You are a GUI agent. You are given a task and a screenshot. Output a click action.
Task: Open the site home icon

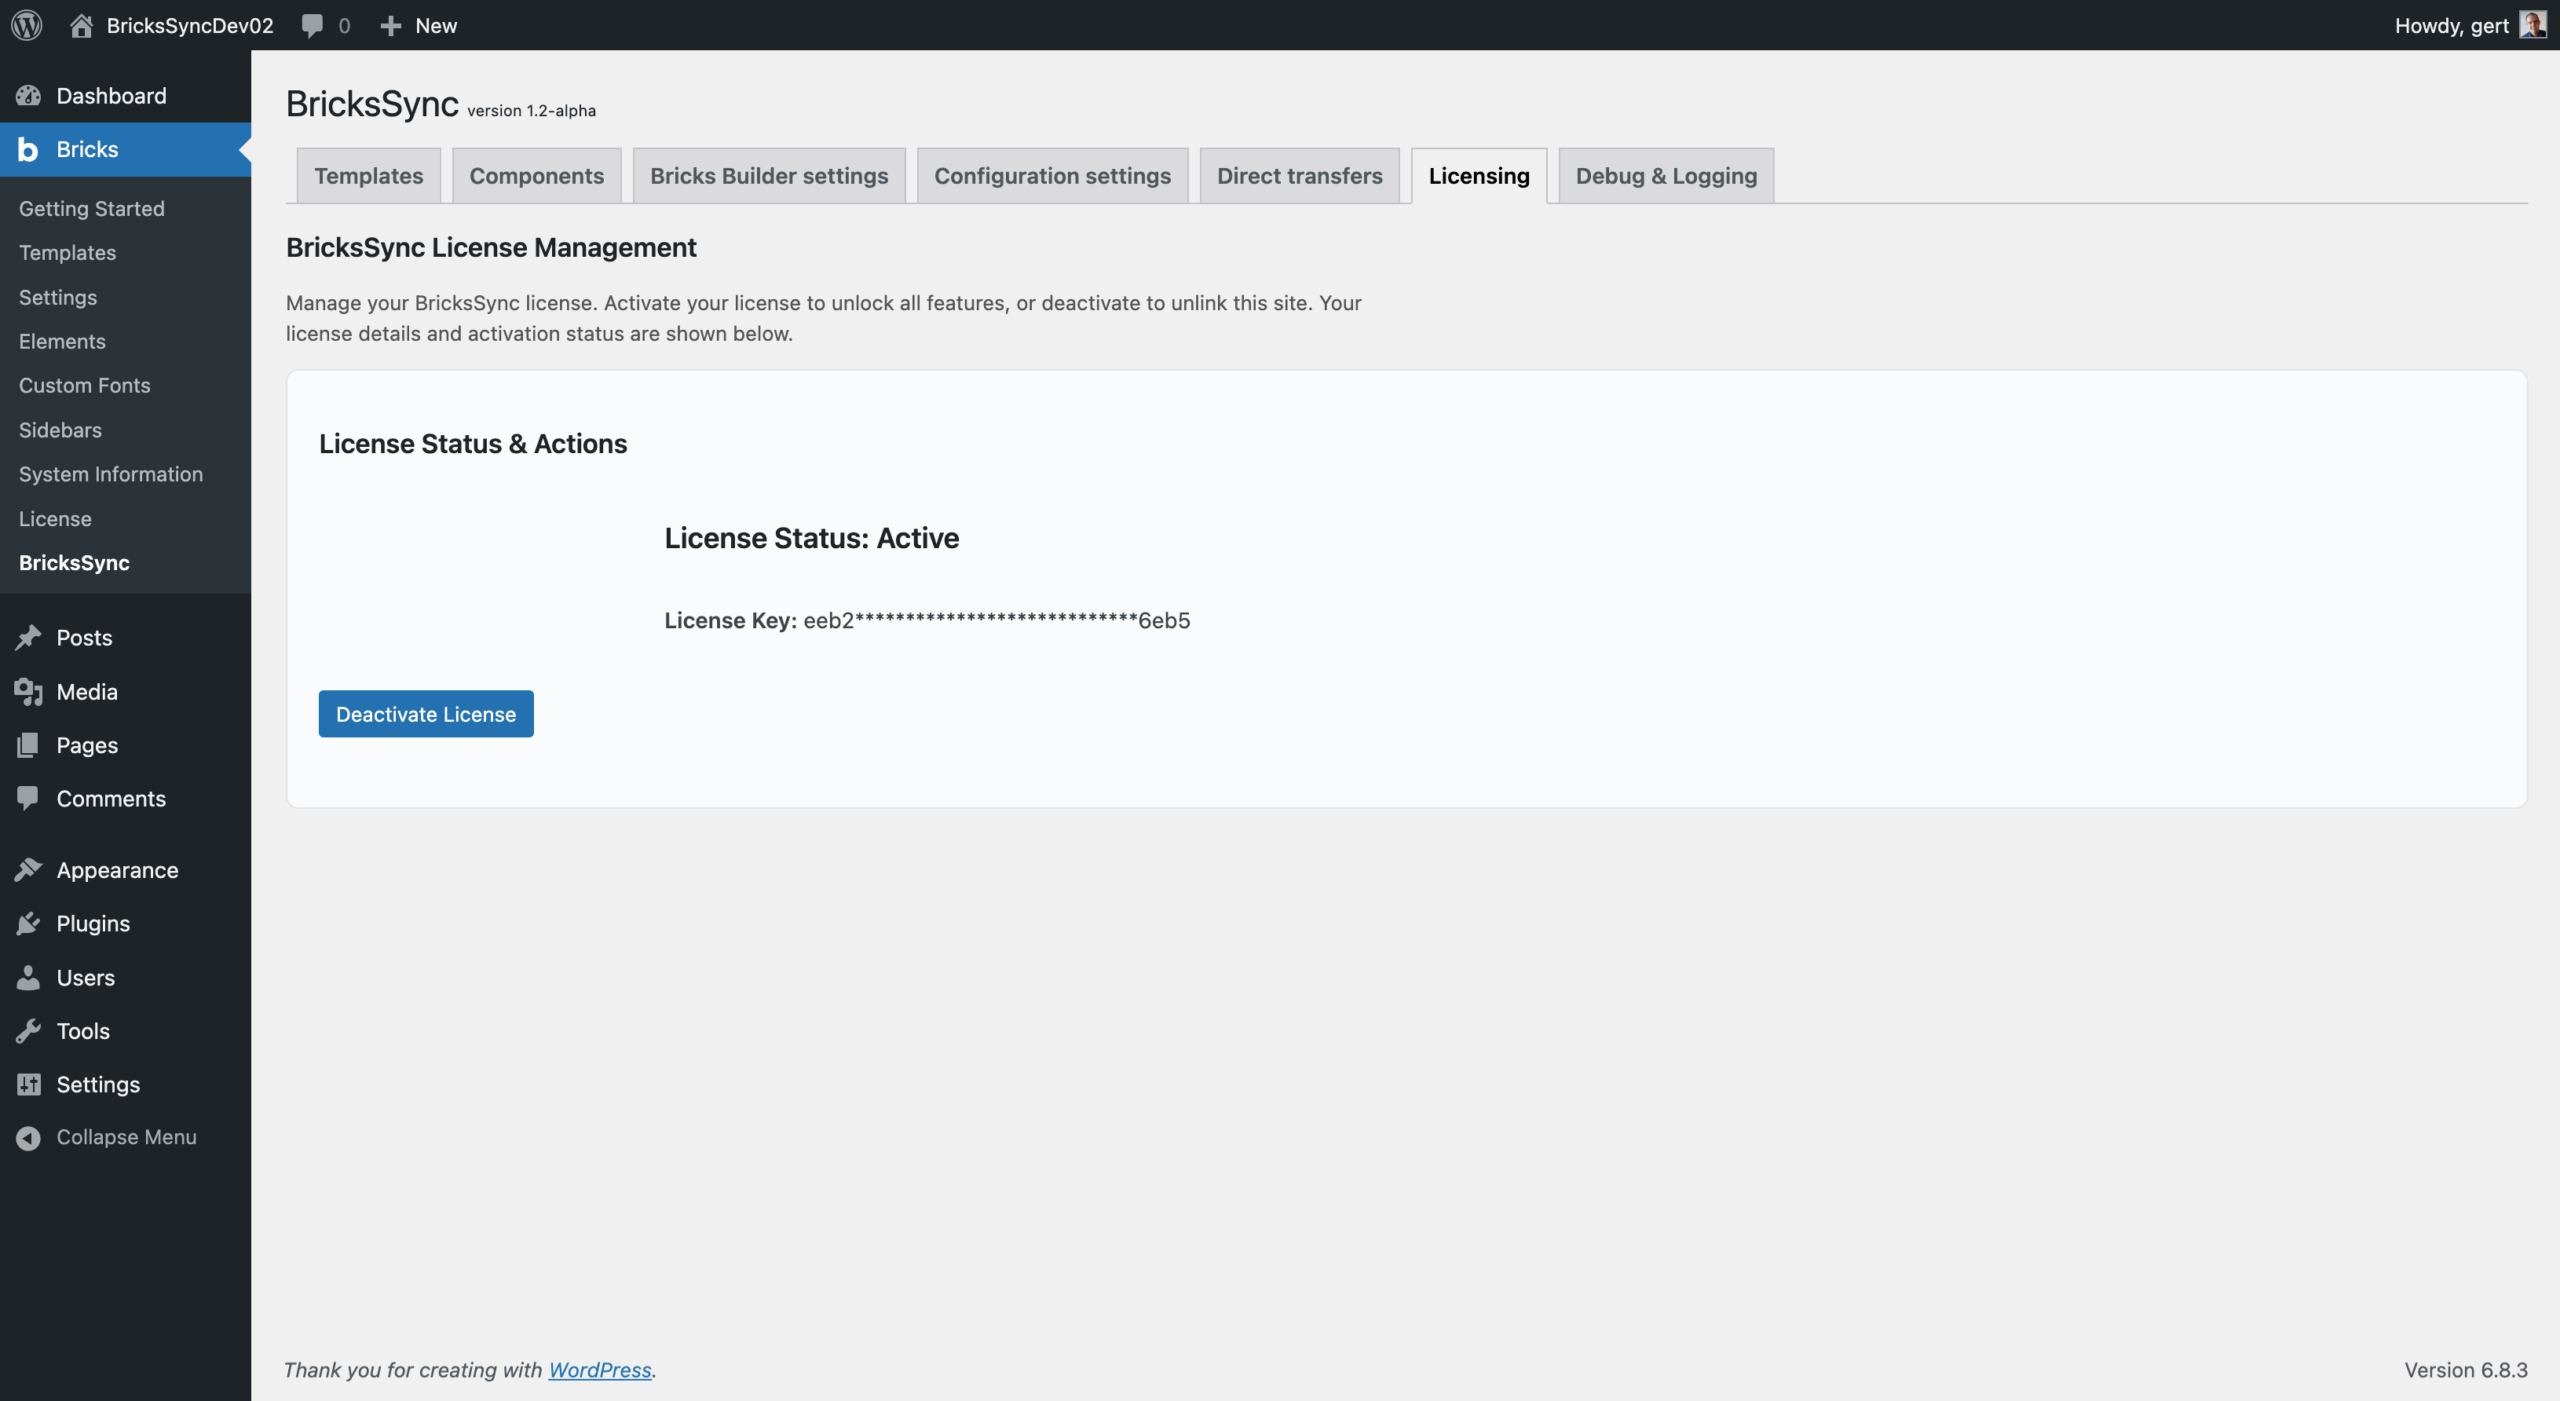click(81, 25)
